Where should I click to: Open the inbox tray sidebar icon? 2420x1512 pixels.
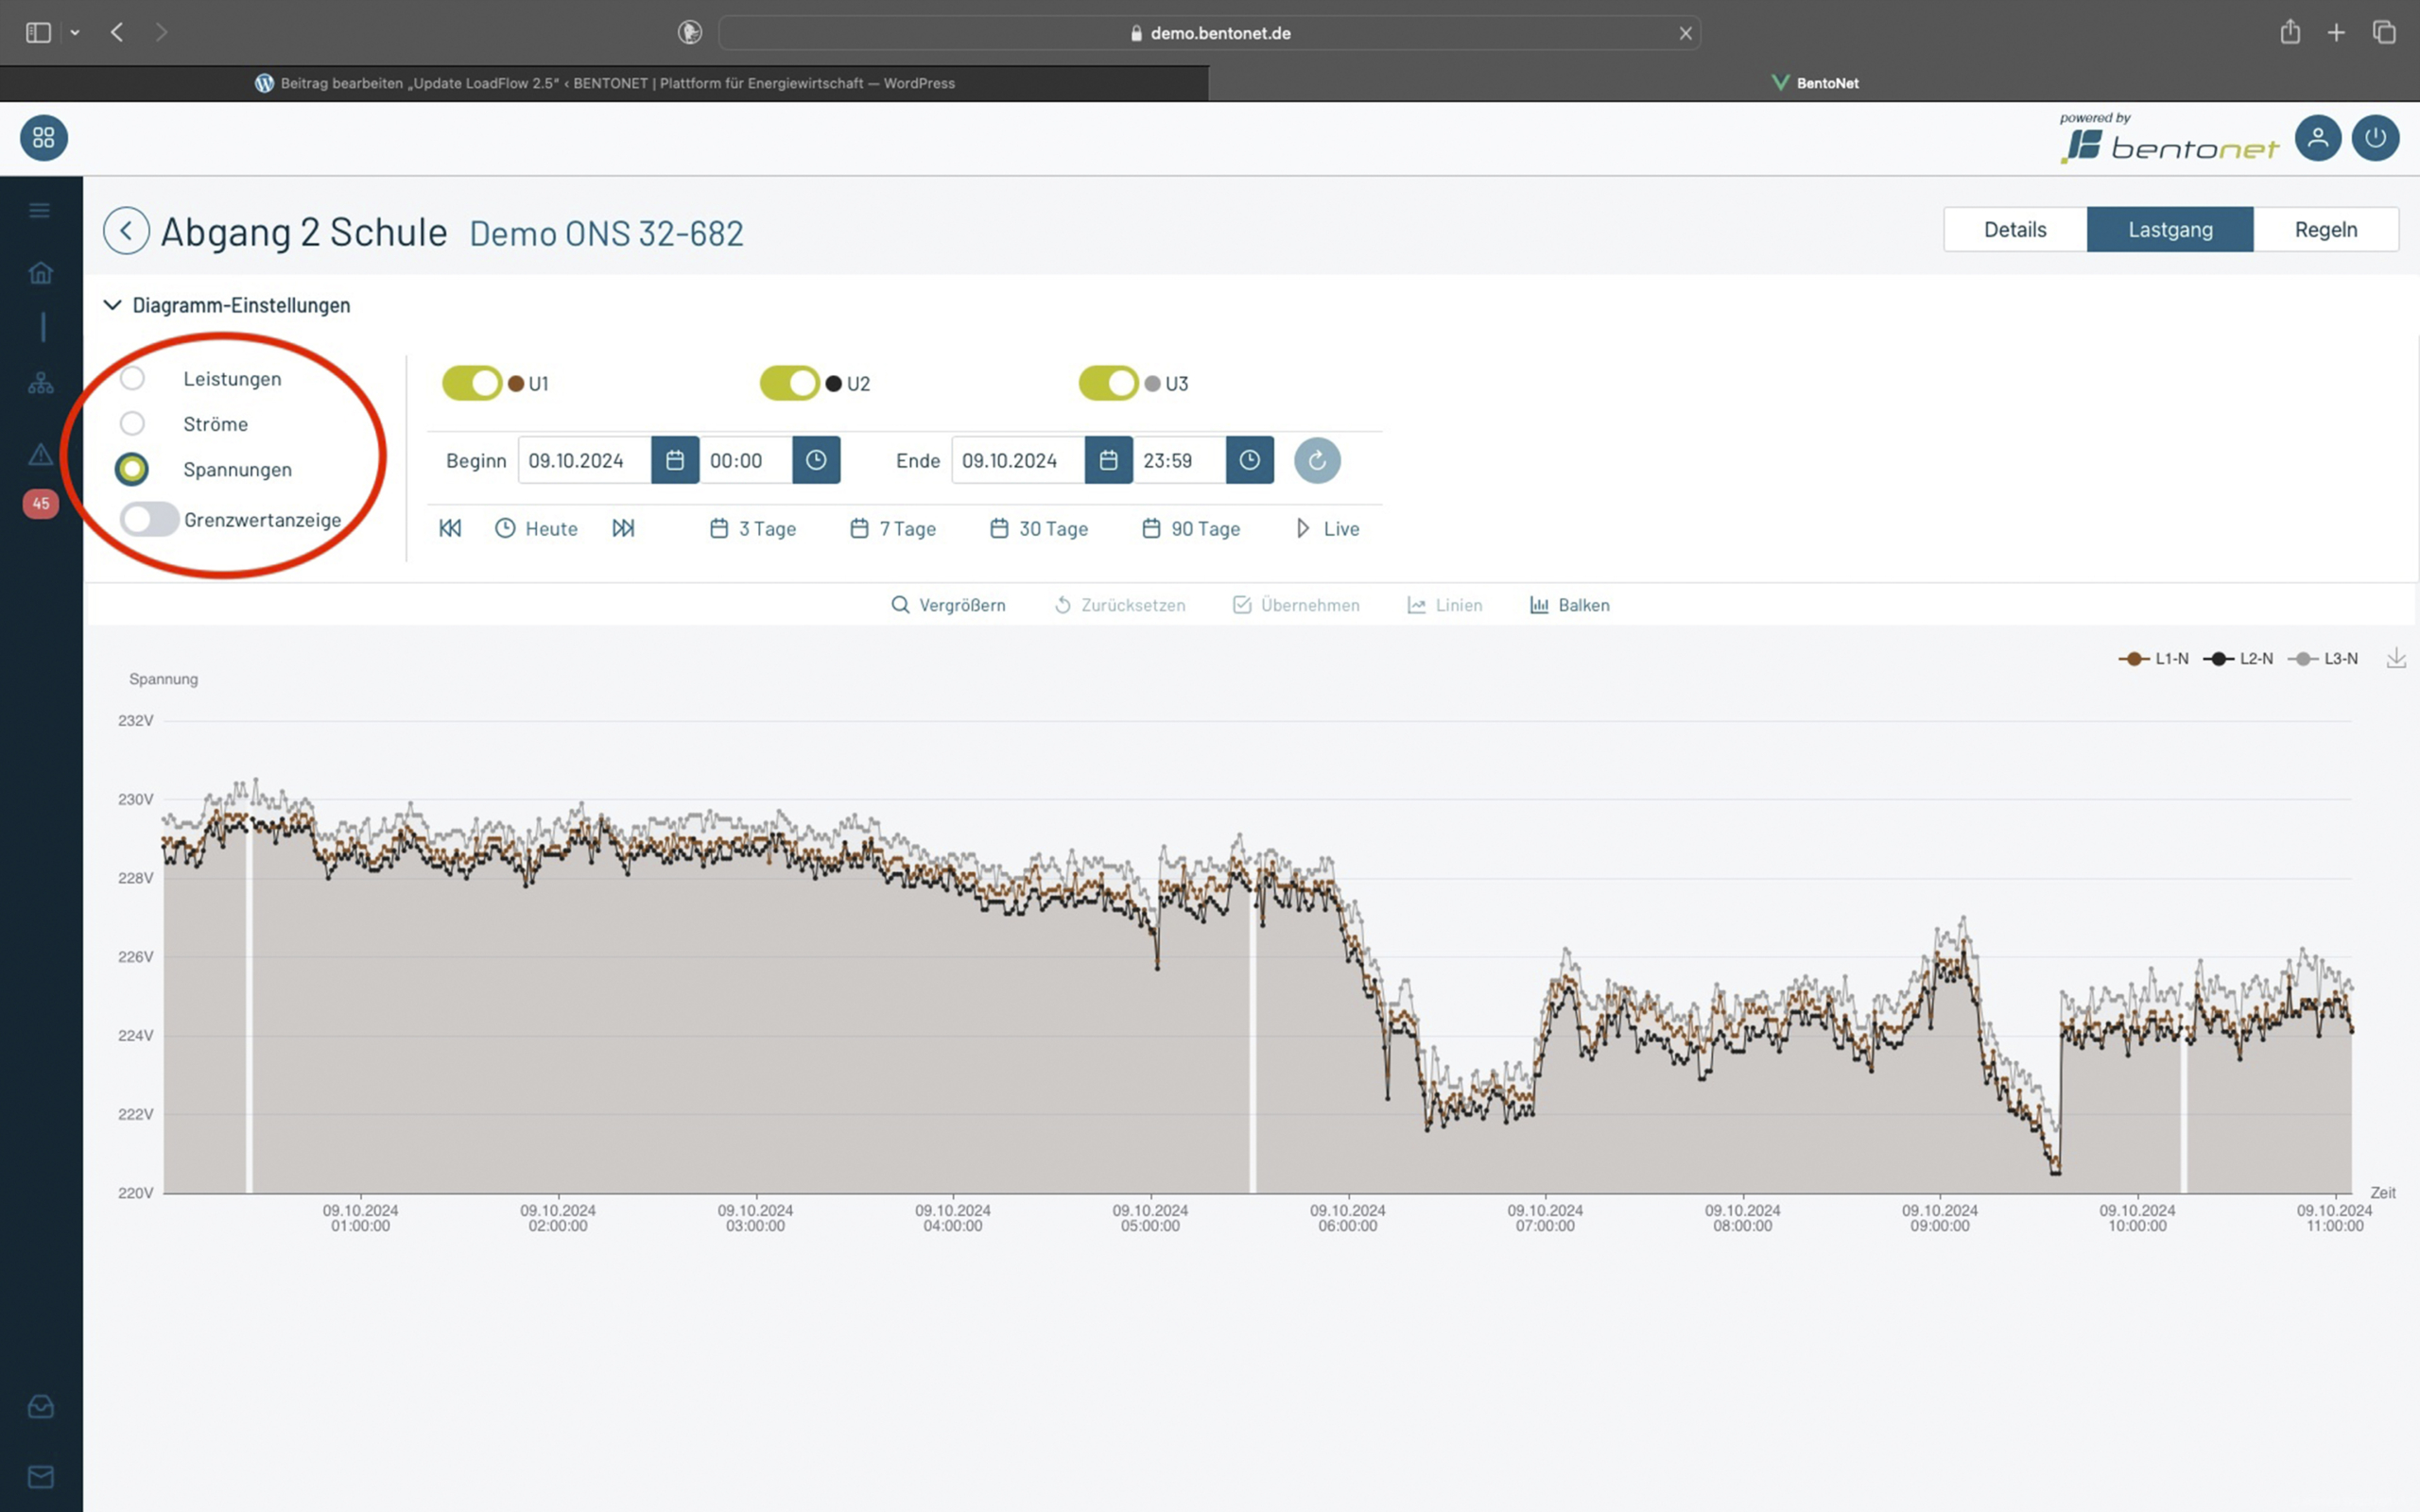click(x=41, y=1407)
